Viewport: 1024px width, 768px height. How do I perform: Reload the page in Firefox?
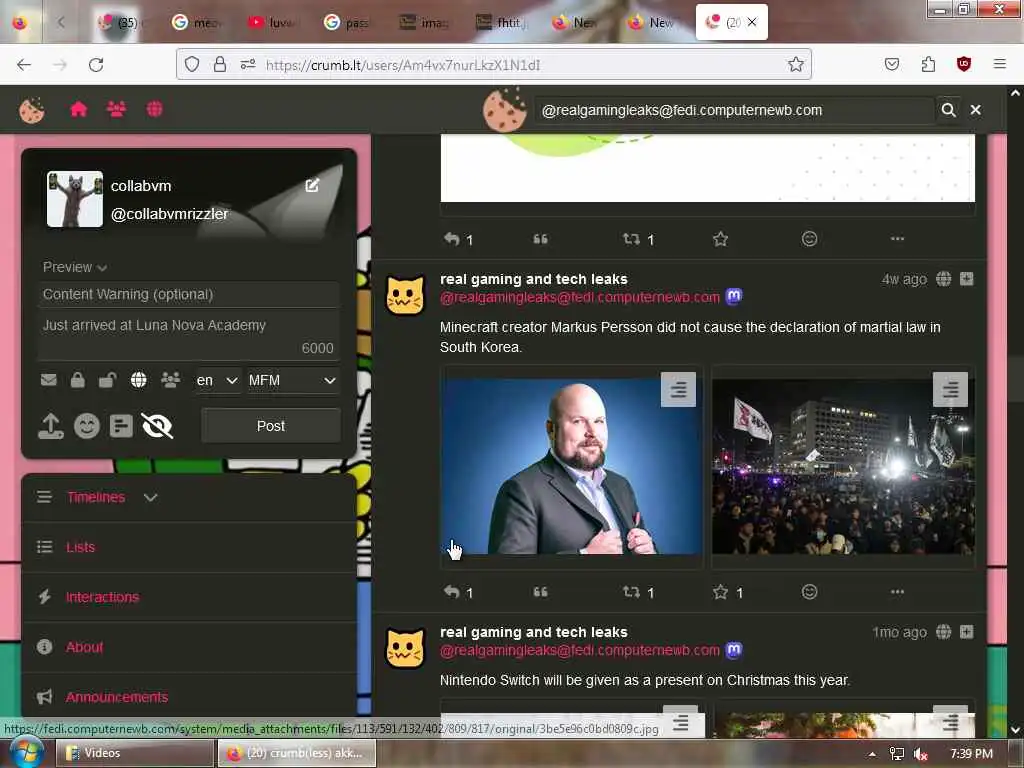96,65
